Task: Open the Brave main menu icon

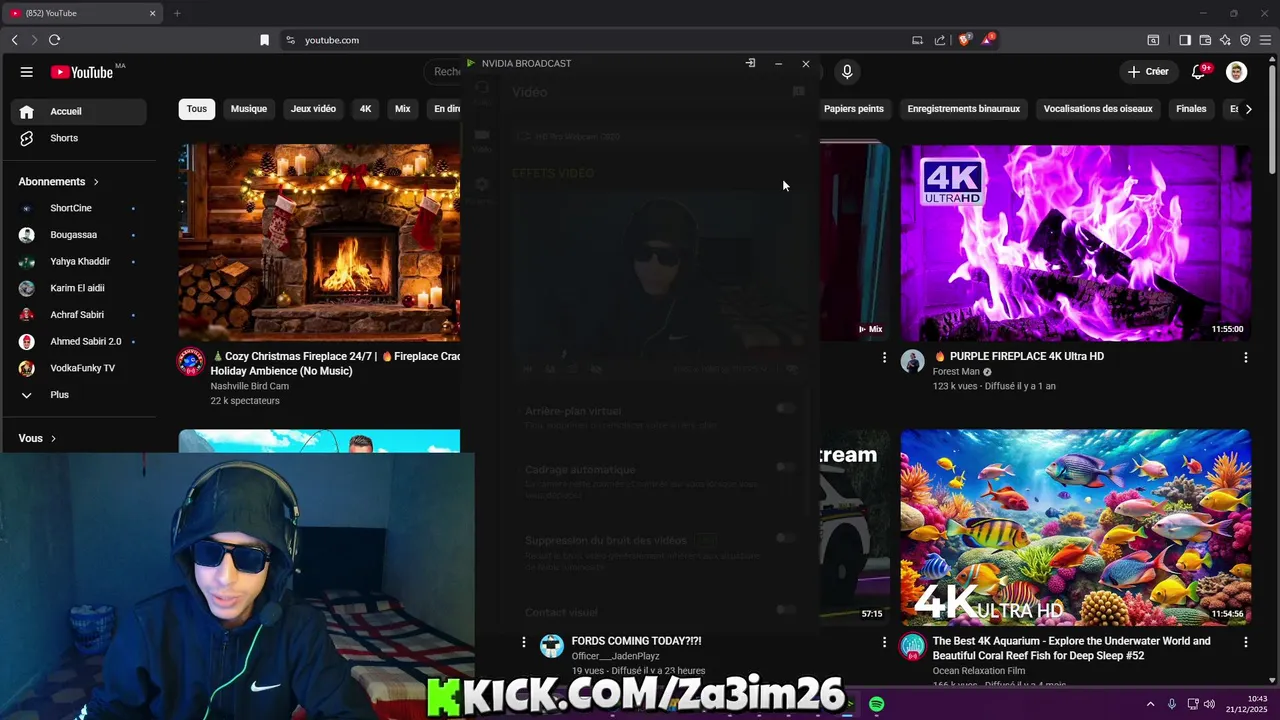Action: (1266, 40)
